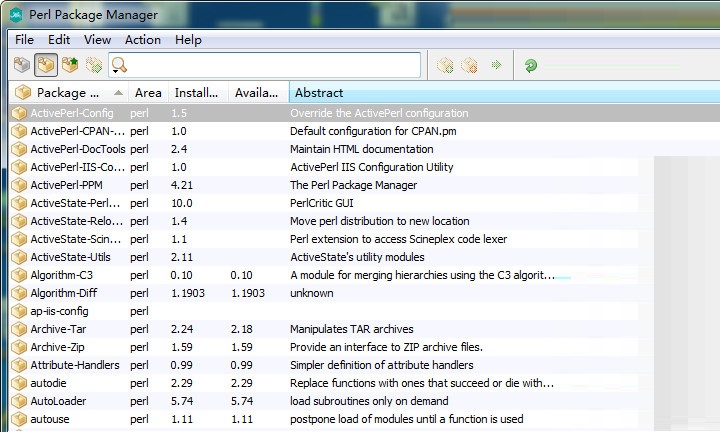Show all packages view icon
720x432 pixels.
tap(22, 65)
